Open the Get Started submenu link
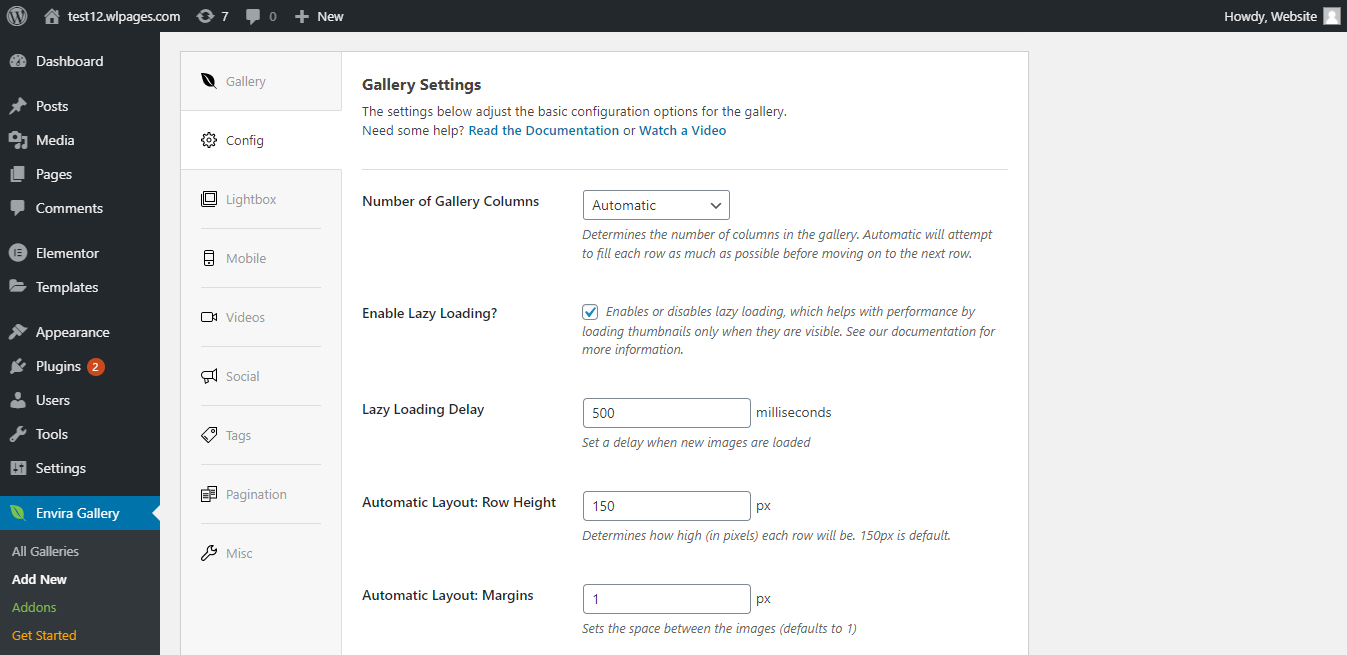The width and height of the screenshot is (1347, 655). tap(44, 635)
